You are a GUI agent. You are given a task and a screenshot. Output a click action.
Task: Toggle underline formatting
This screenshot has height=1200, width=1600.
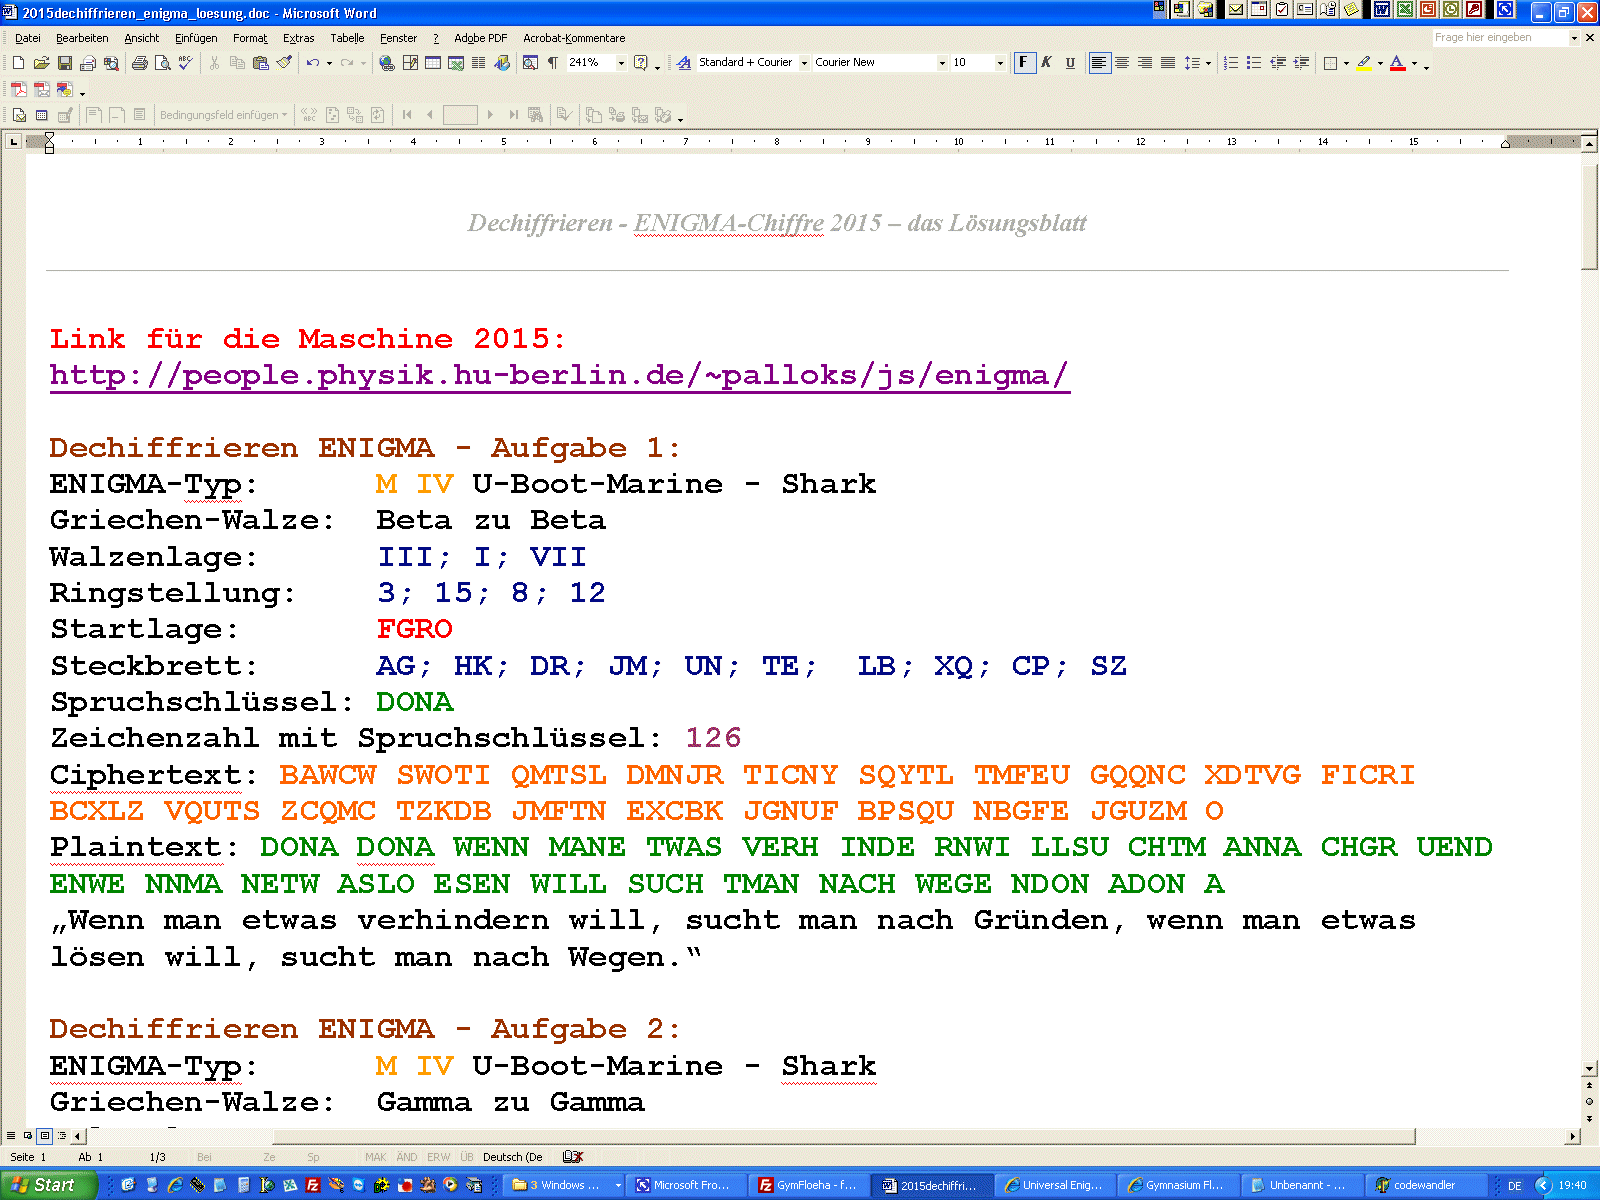pos(1070,63)
